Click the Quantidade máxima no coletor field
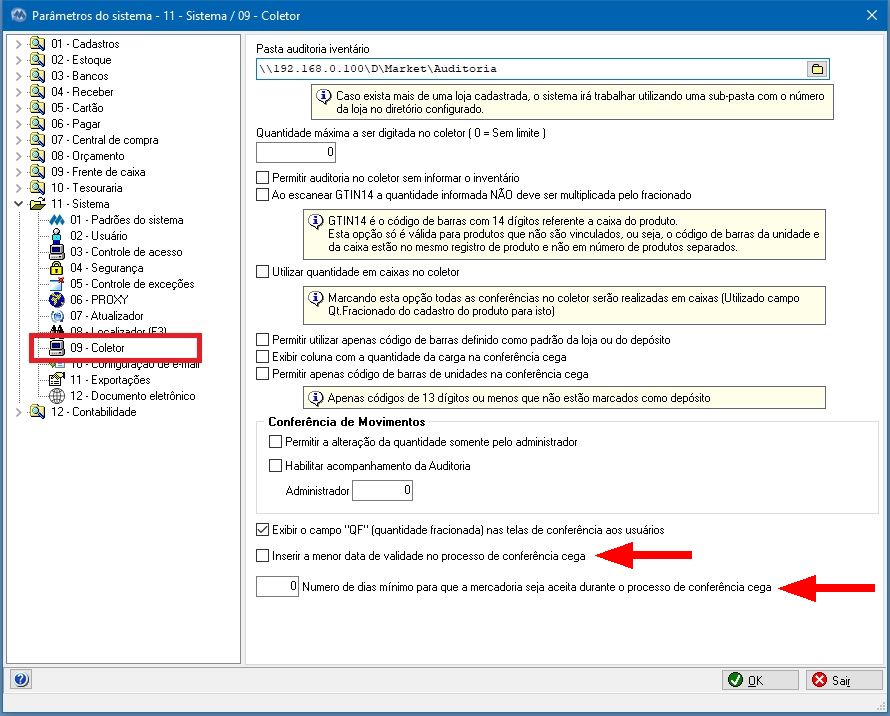This screenshot has height=716, width=890. [x=296, y=152]
